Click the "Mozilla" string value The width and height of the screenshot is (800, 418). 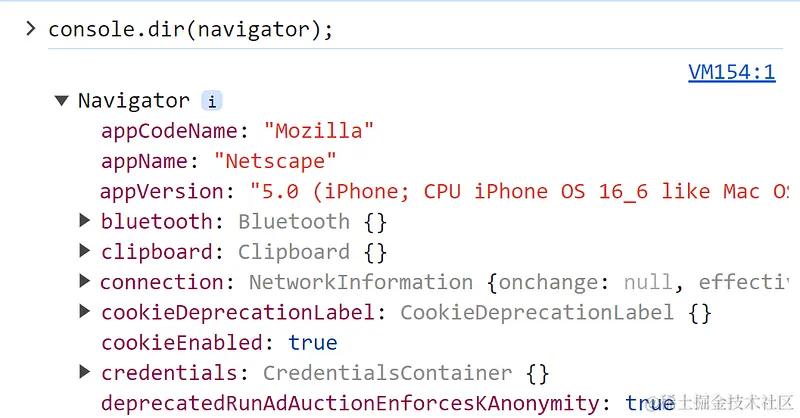coord(319,131)
